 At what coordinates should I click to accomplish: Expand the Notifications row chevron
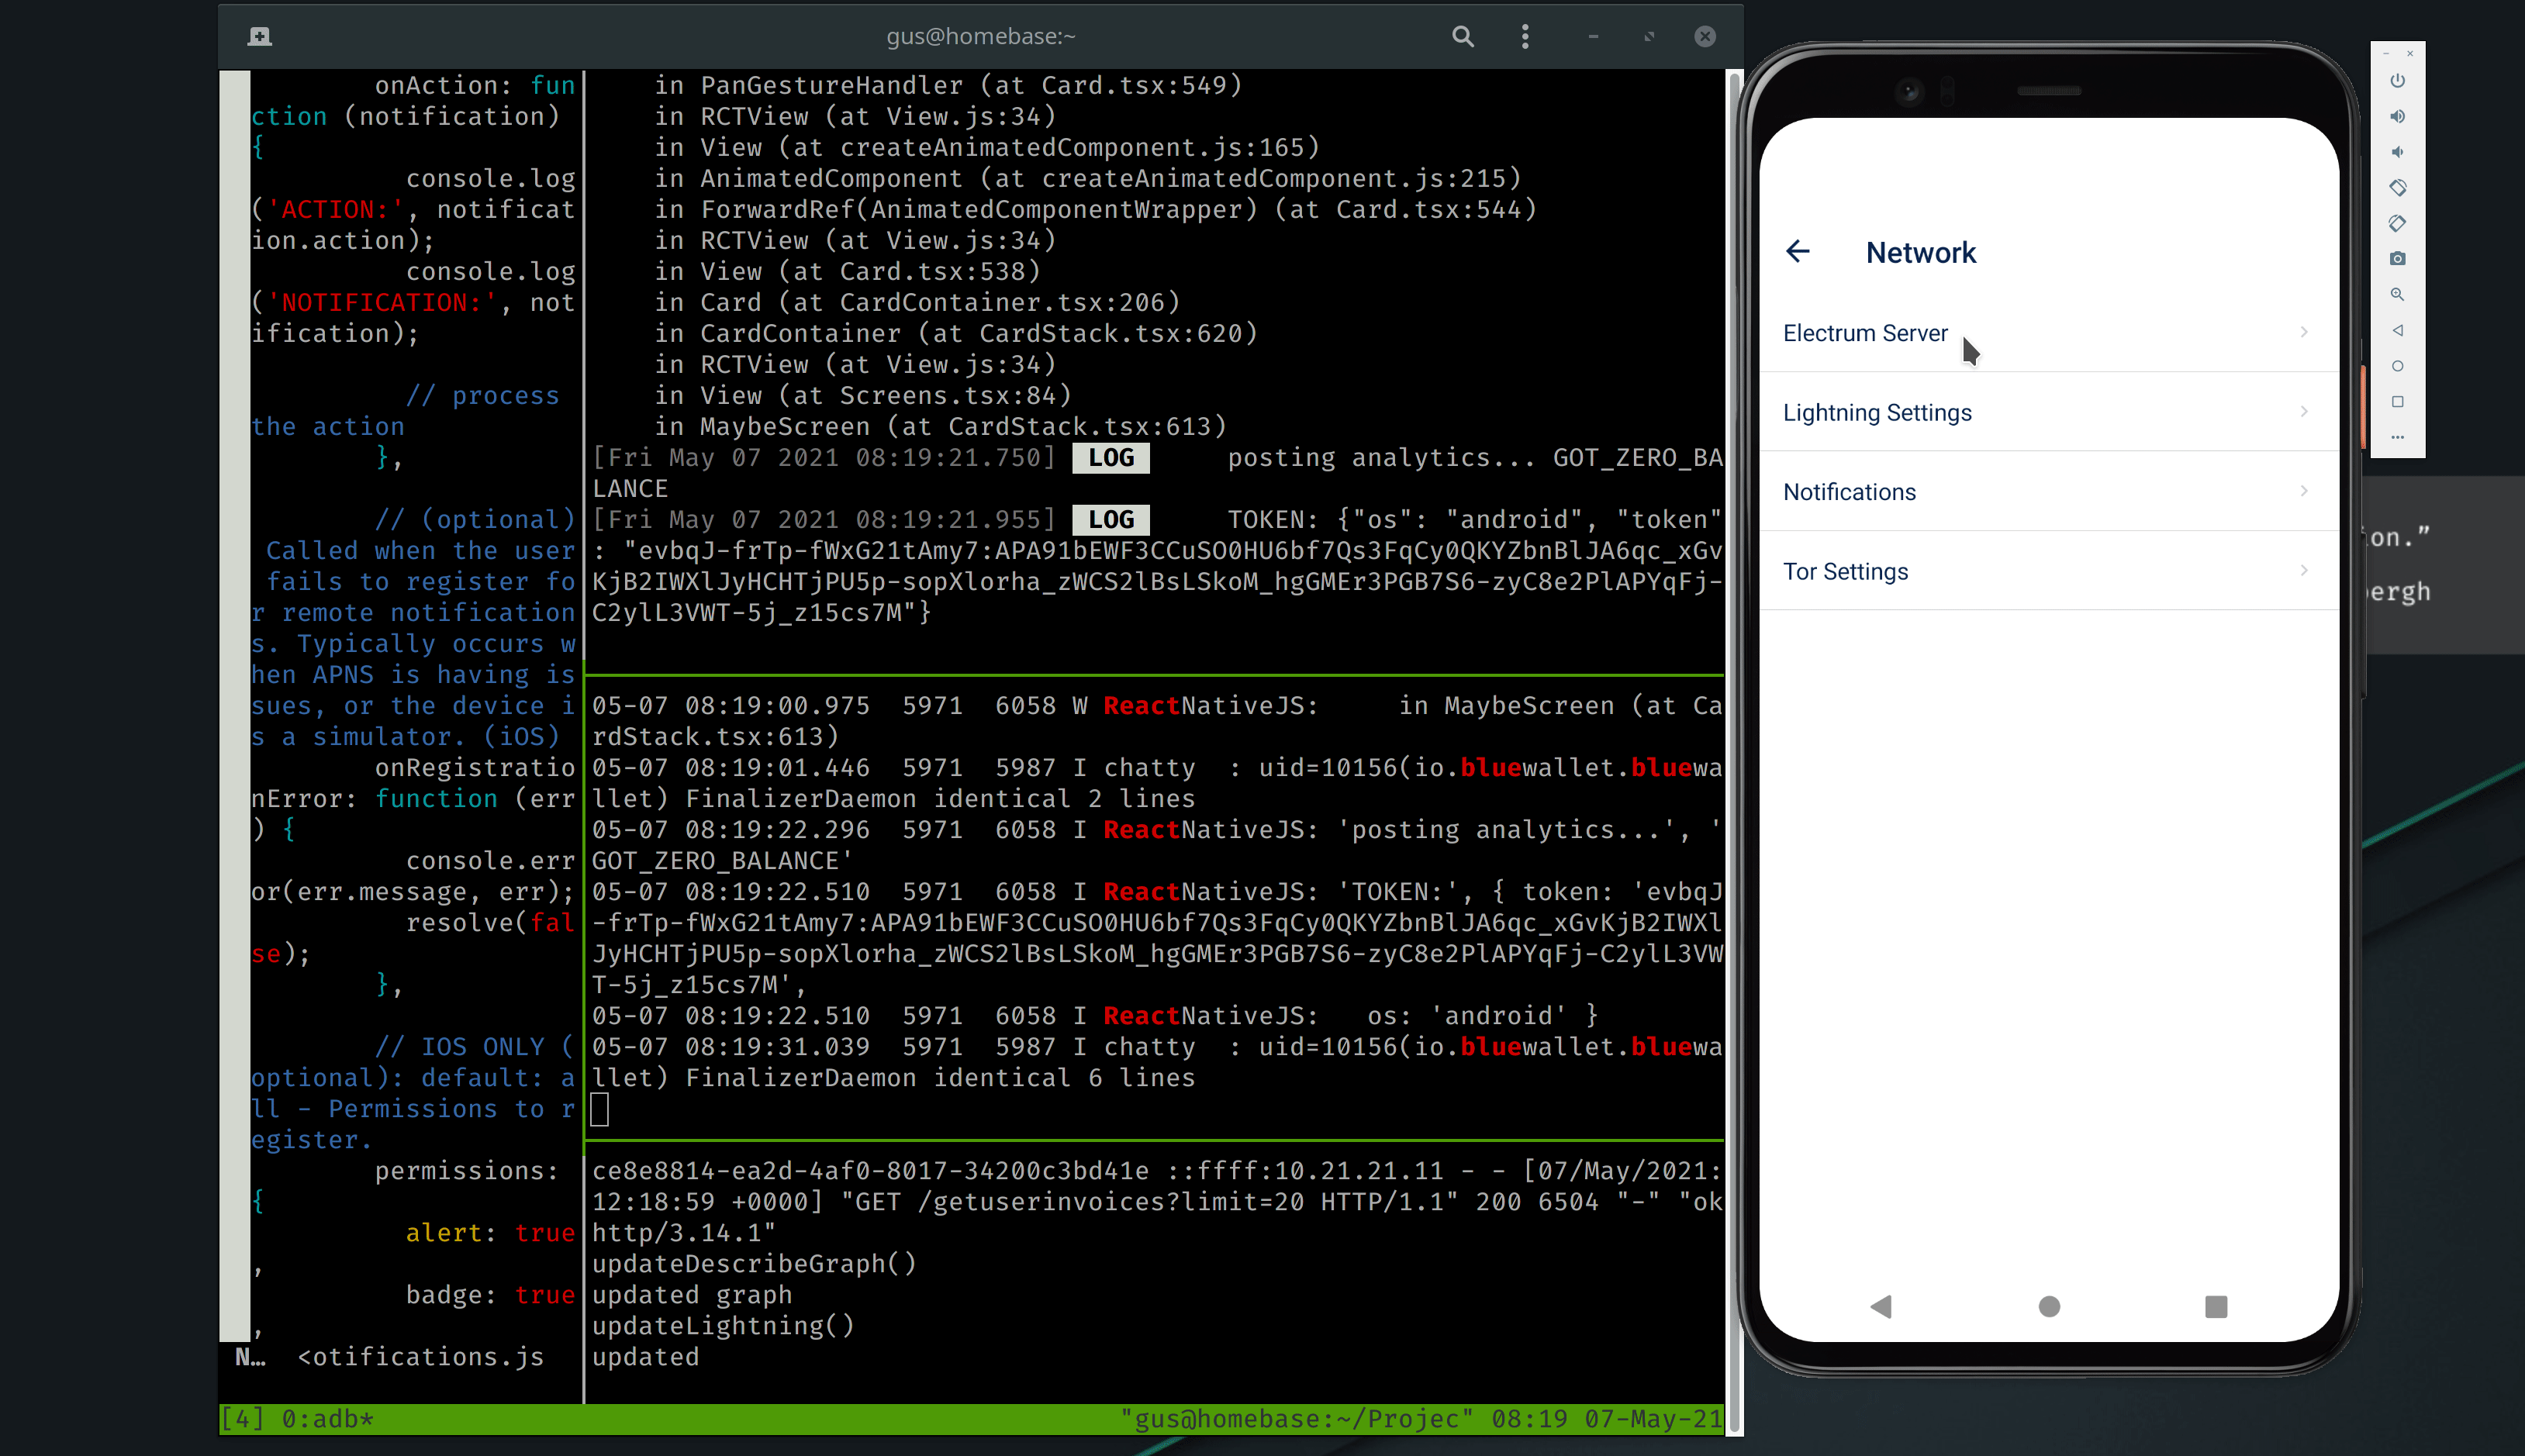tap(2303, 491)
